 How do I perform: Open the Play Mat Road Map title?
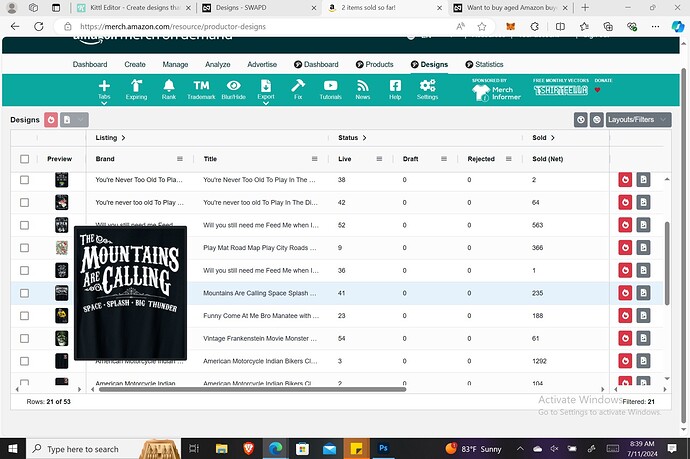[x=260, y=248]
